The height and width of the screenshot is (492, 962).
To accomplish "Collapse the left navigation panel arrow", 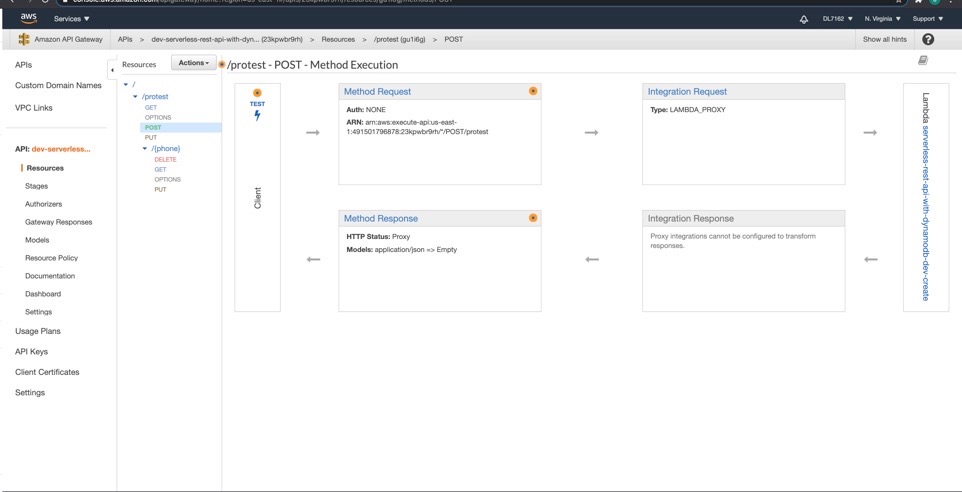I will pos(112,71).
